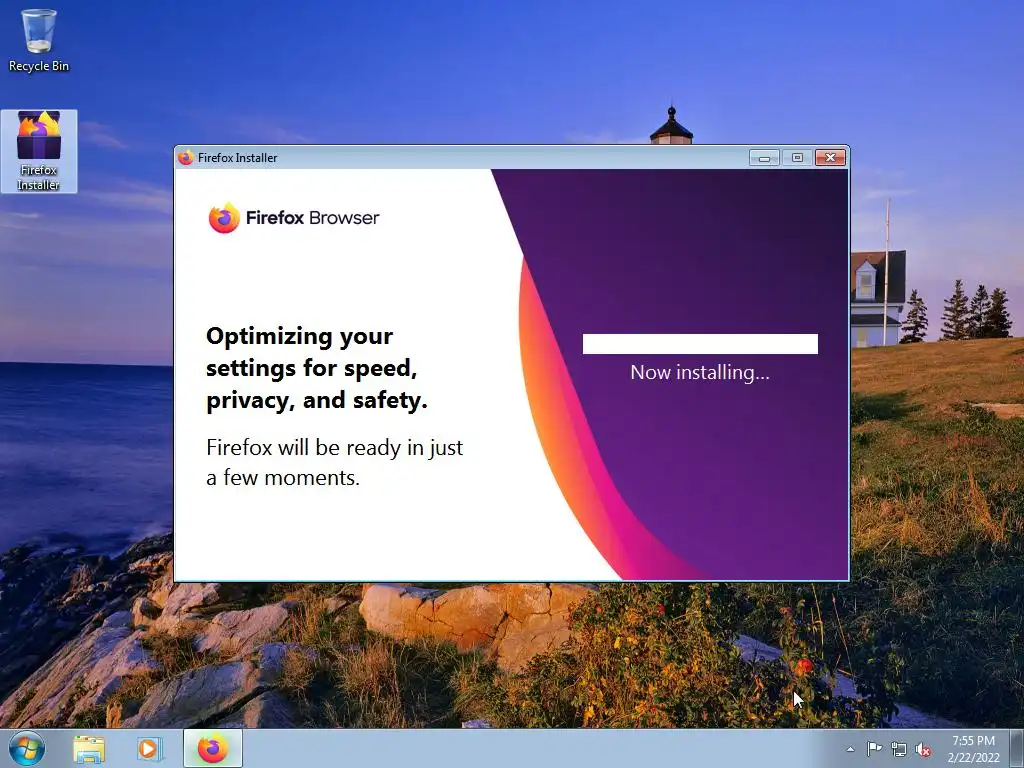Close the Firefox Installer window
The image size is (1024, 768).
(x=830, y=157)
